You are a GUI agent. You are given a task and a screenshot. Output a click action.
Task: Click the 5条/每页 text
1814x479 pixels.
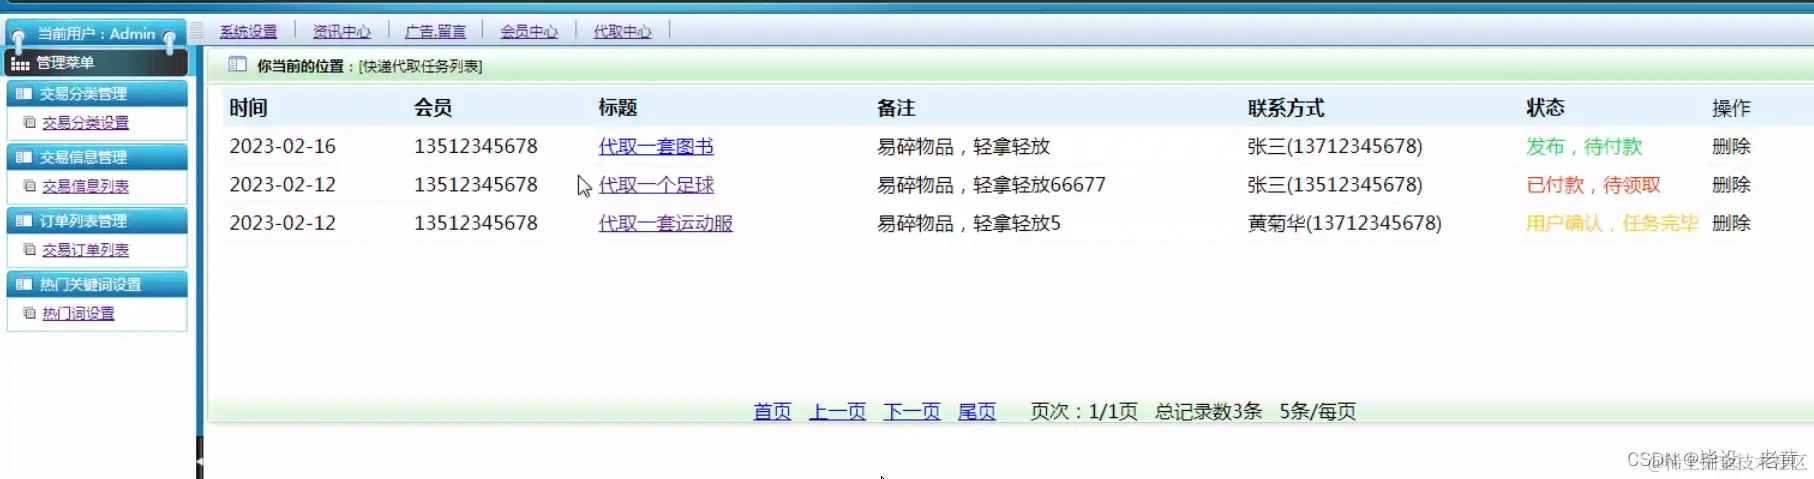(x=1318, y=412)
